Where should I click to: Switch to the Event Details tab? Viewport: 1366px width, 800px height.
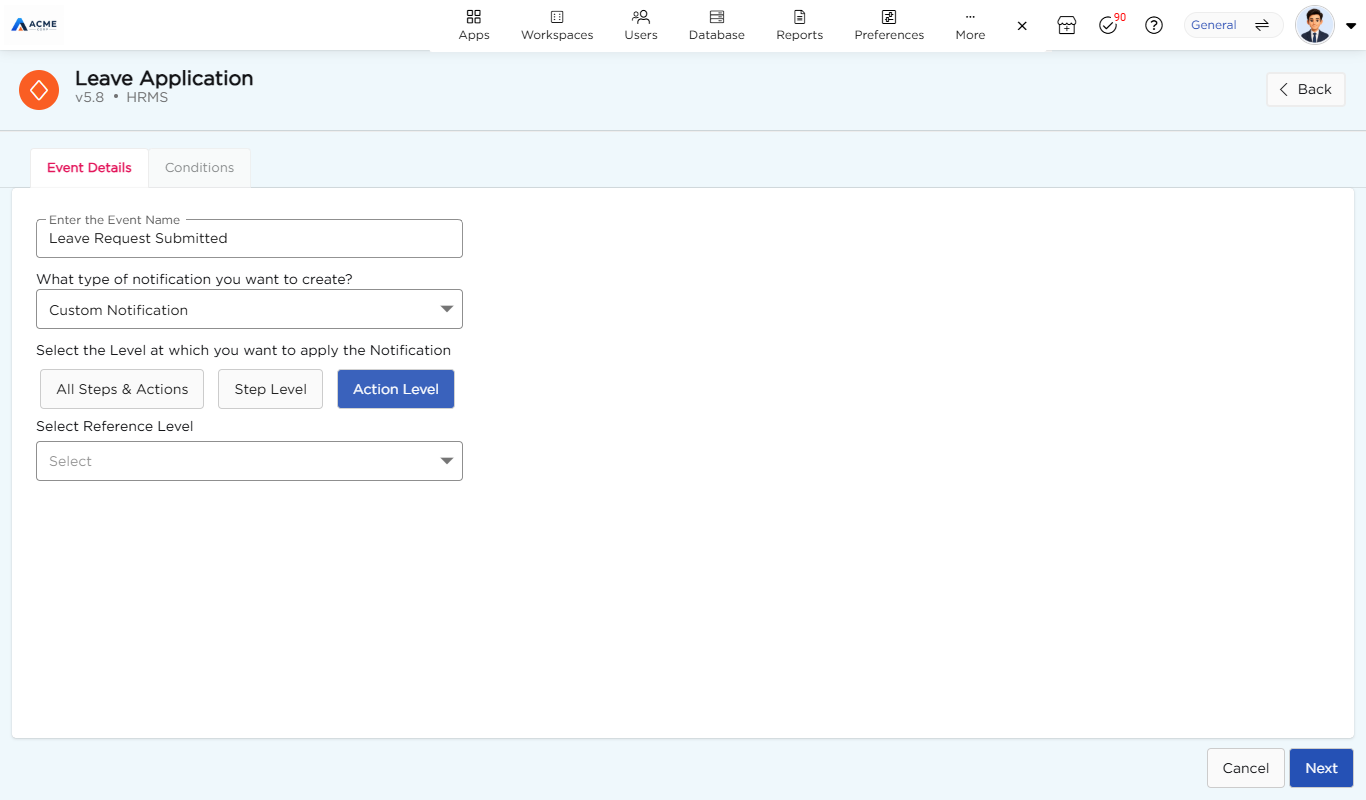click(x=89, y=168)
